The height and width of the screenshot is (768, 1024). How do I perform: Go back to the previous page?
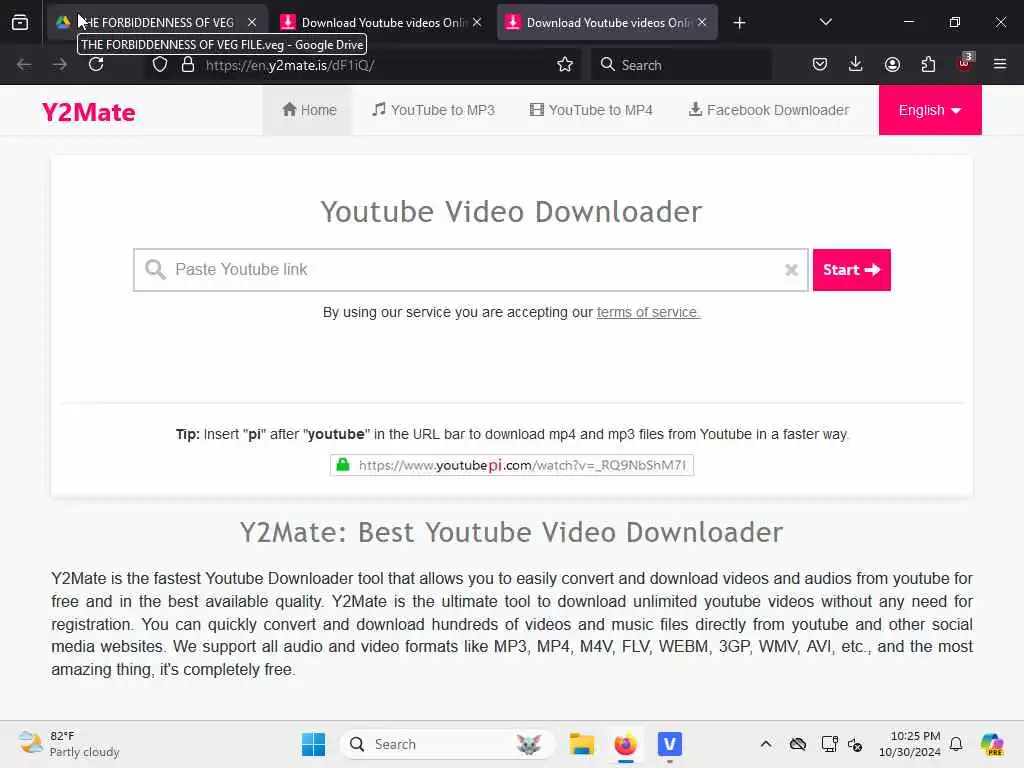(24, 65)
